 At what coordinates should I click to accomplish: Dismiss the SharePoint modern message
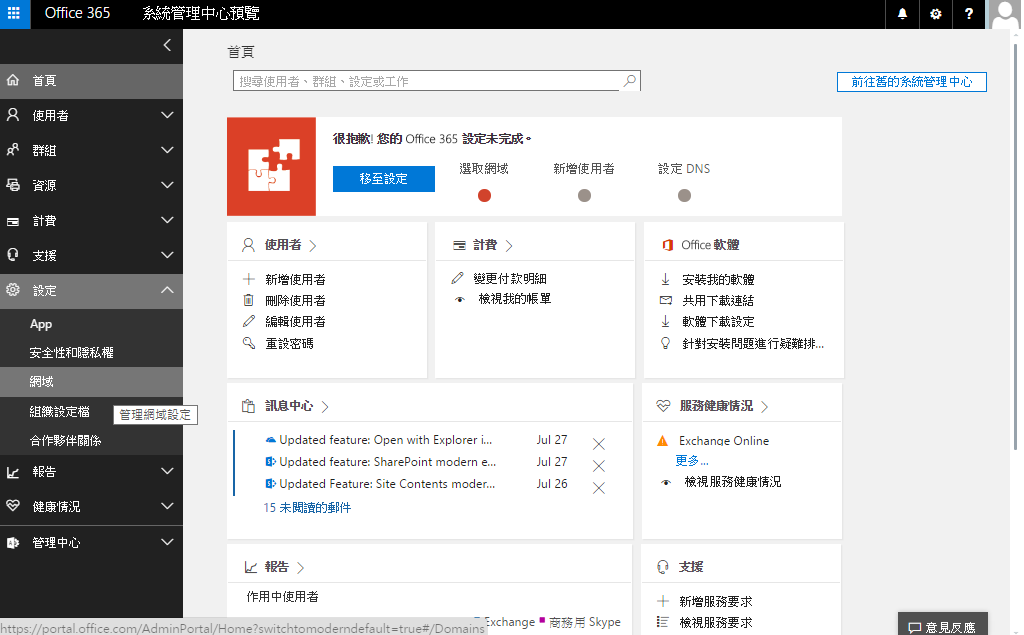598,466
